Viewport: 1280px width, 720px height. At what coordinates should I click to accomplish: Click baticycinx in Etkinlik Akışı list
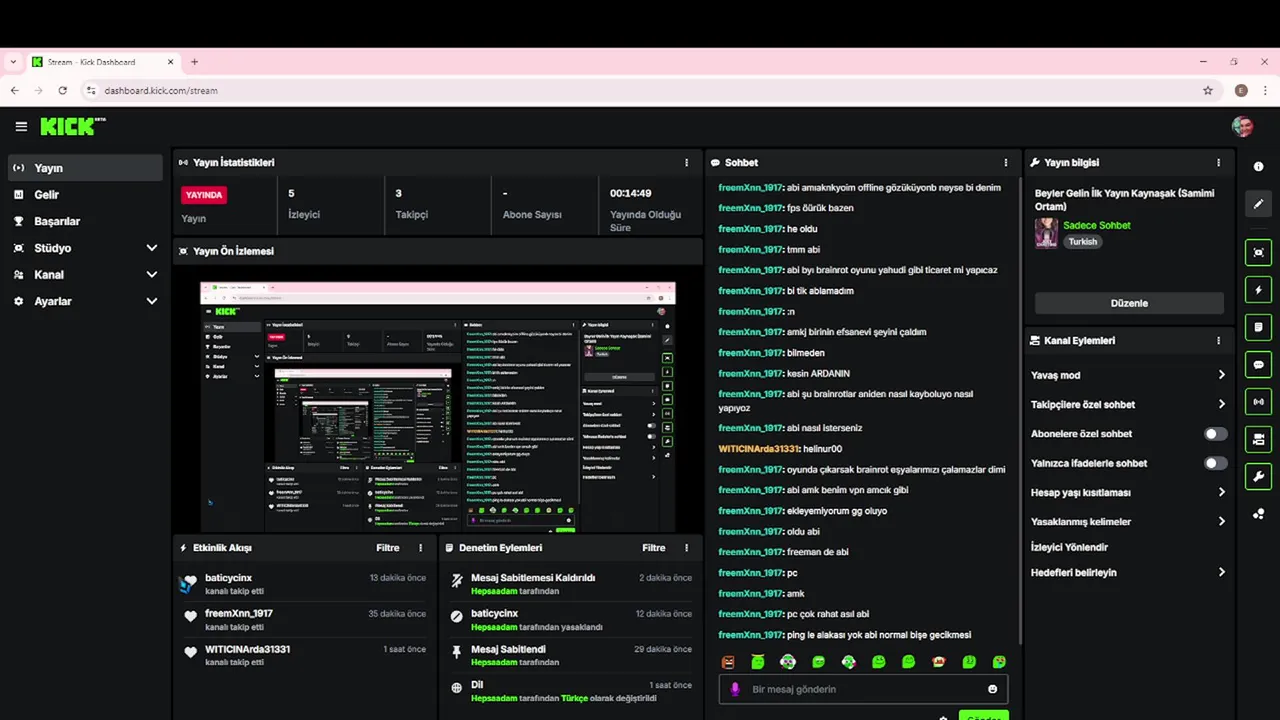click(228, 578)
